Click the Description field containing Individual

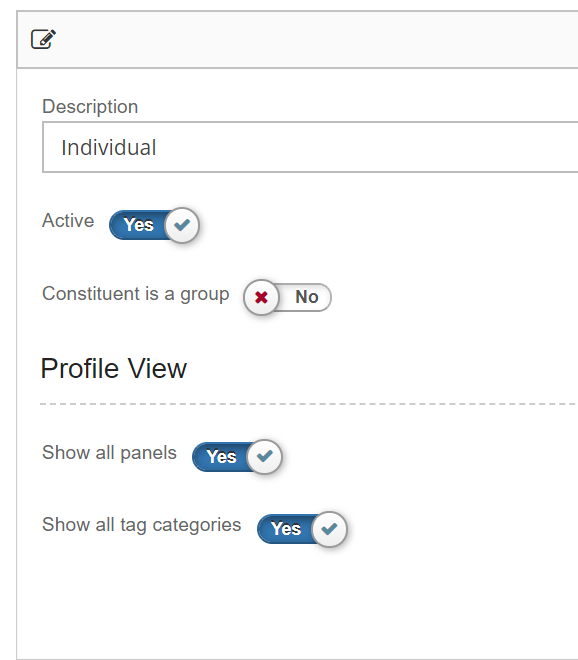point(310,147)
